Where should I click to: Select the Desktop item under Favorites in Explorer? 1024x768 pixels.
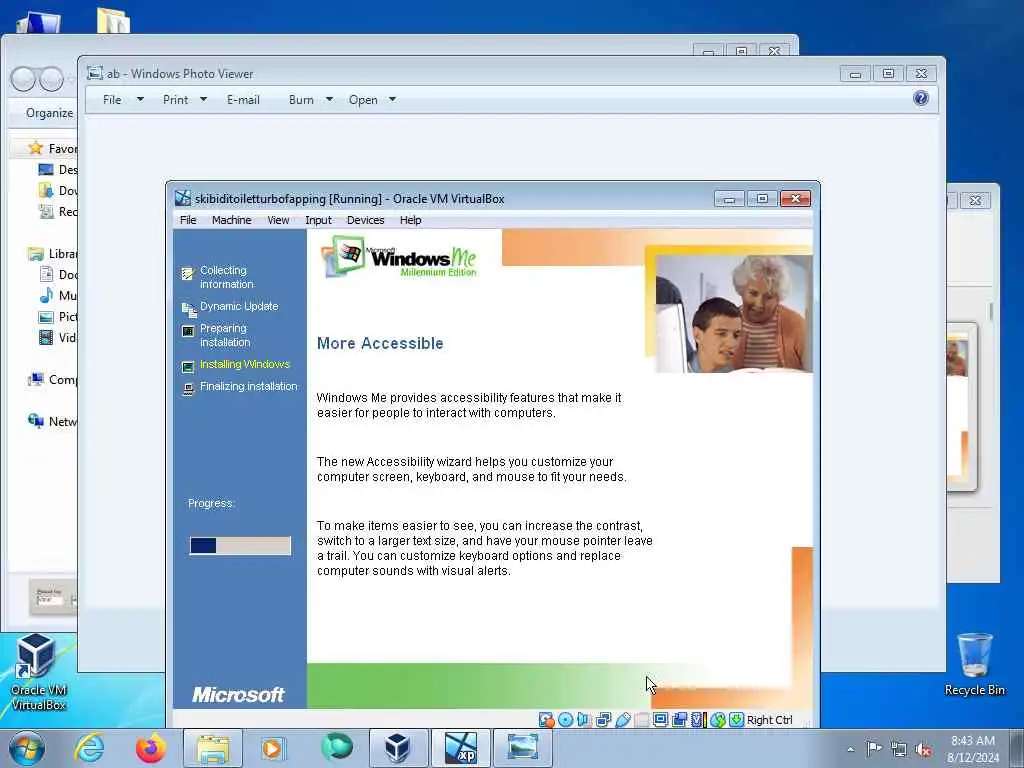tap(57, 170)
